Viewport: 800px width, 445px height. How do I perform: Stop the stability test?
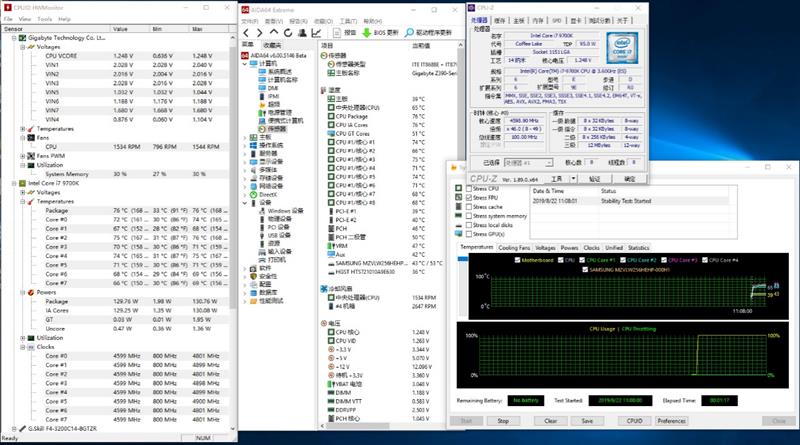coord(503,421)
